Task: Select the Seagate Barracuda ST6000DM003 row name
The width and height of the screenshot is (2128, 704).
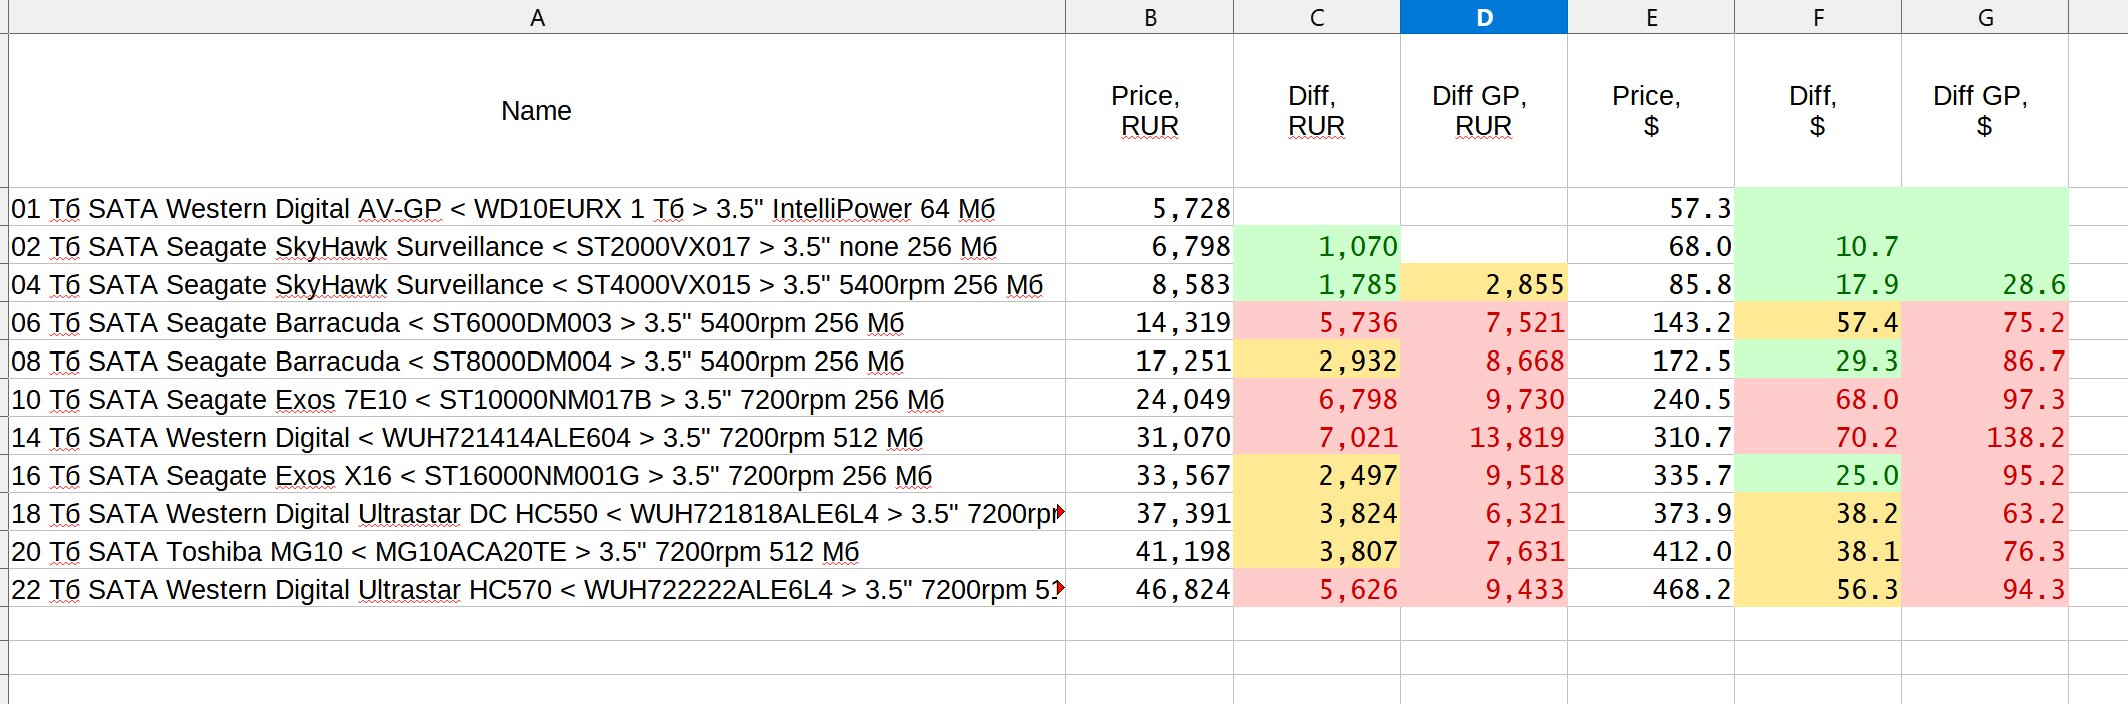Action: 457,323
